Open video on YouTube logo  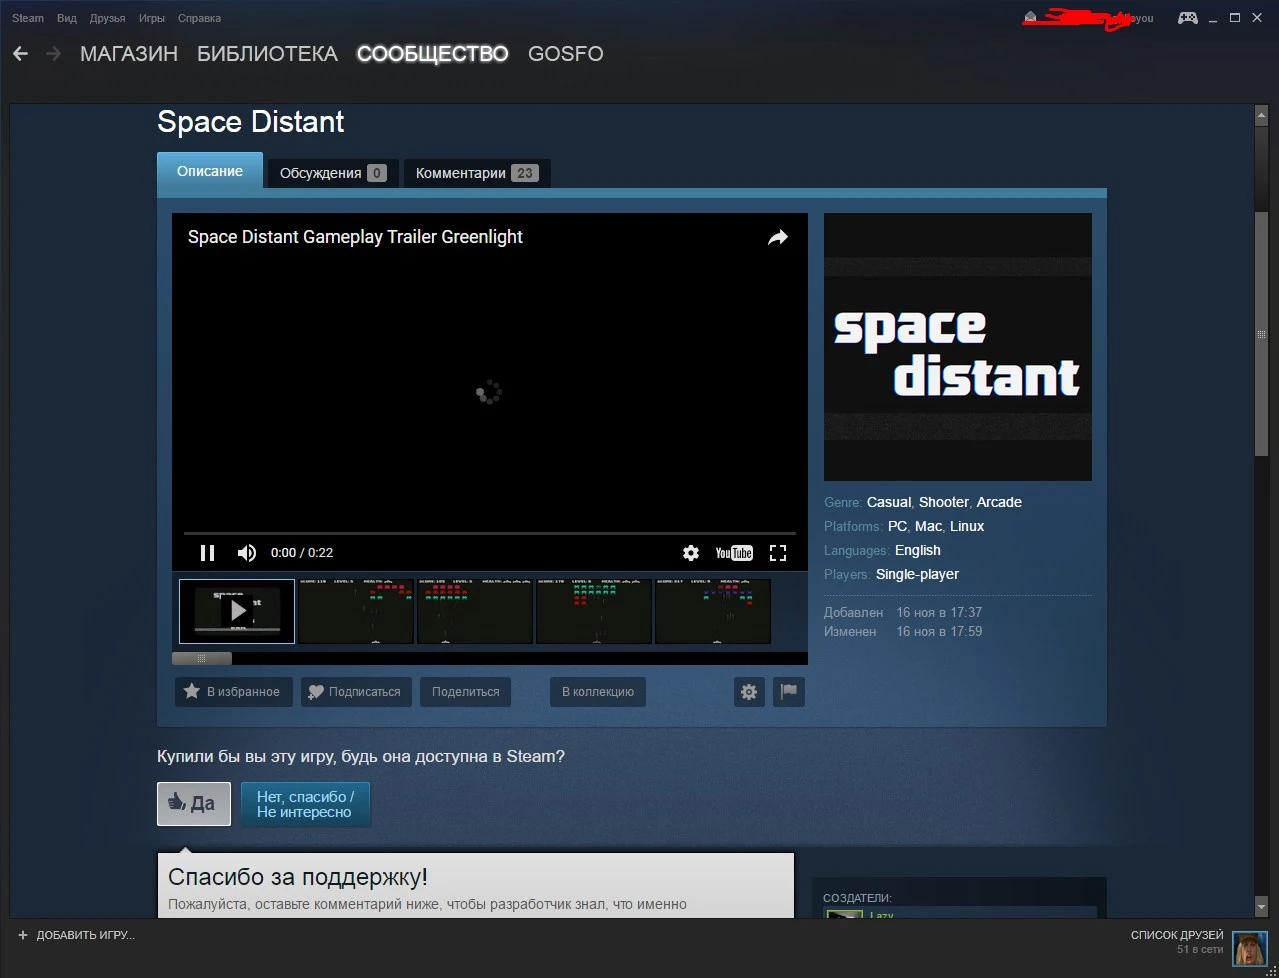pos(734,553)
